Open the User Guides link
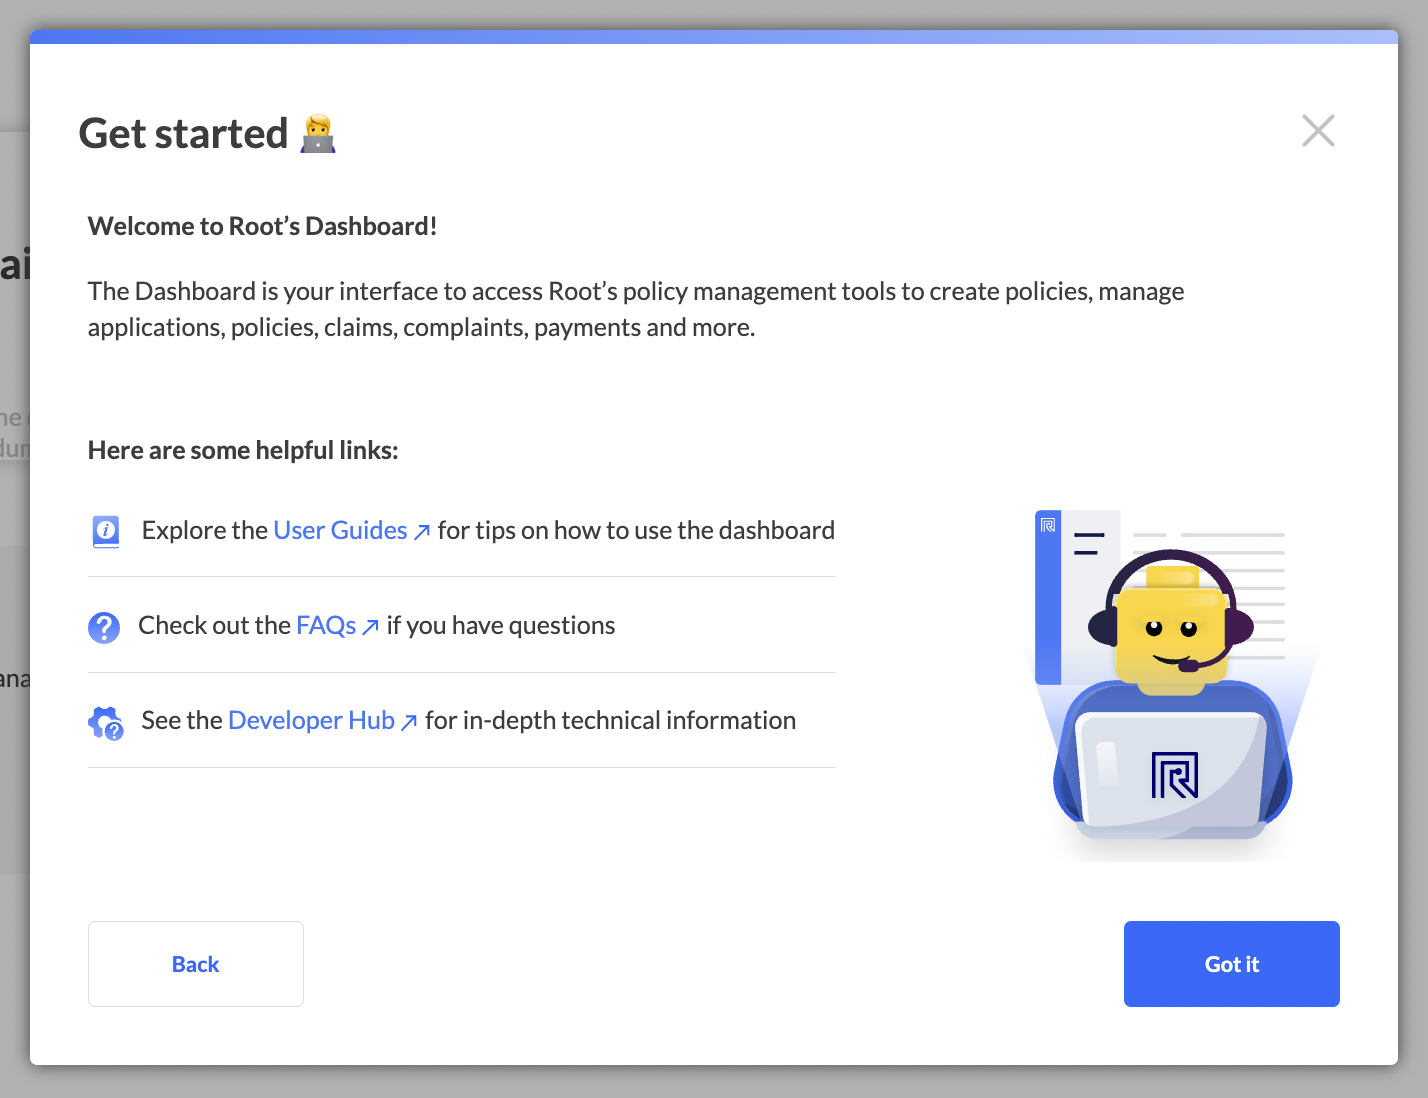This screenshot has height=1098, width=1428. (x=340, y=530)
